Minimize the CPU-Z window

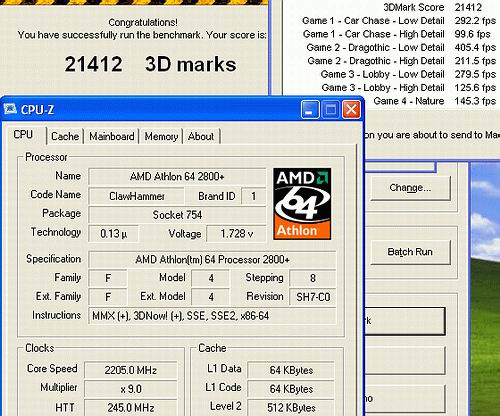click(310, 109)
